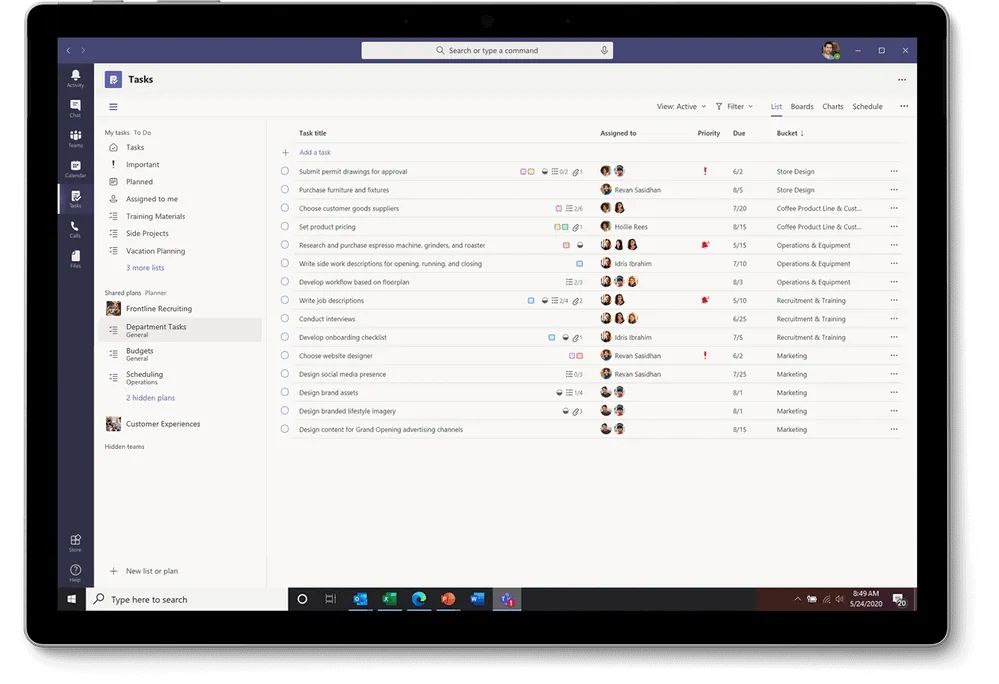Check the circle for 'Conduct interviews'
This screenshot has width=999, height=684.
pyautogui.click(x=284, y=318)
